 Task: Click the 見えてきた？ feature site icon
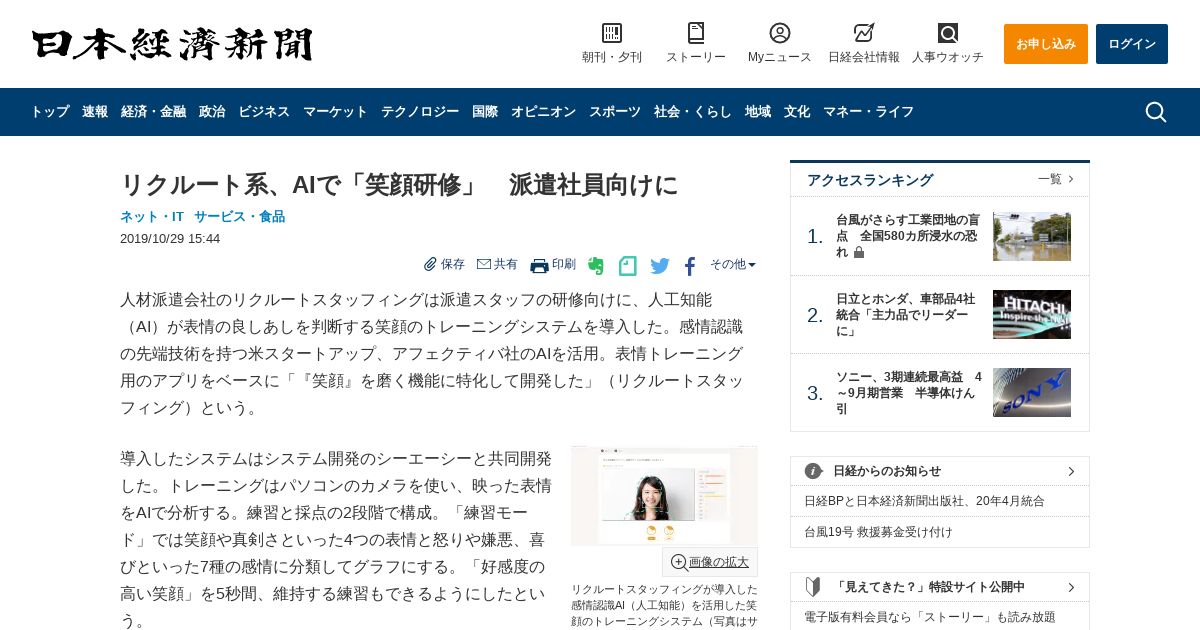814,587
